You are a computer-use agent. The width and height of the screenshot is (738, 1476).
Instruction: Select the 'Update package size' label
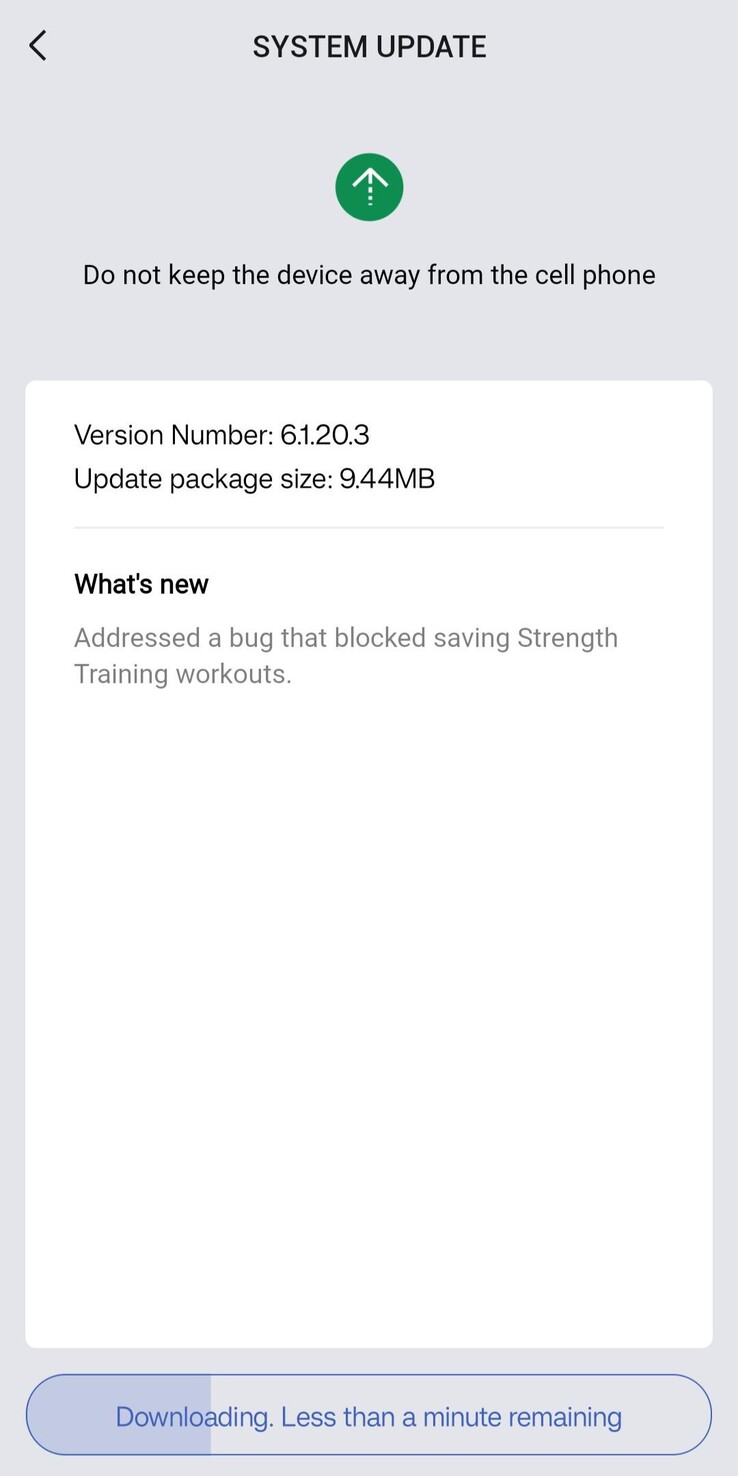pyautogui.click(x=202, y=479)
